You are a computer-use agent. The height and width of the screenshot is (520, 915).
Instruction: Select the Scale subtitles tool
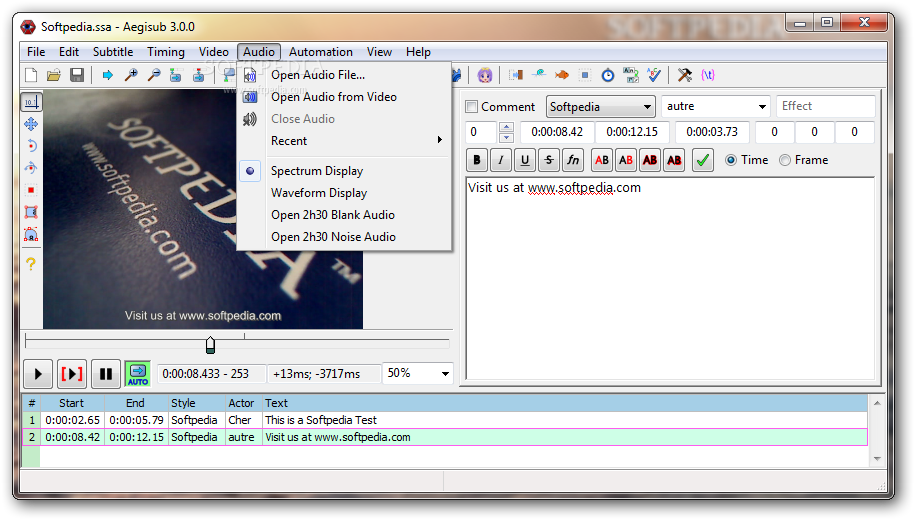pos(31,190)
